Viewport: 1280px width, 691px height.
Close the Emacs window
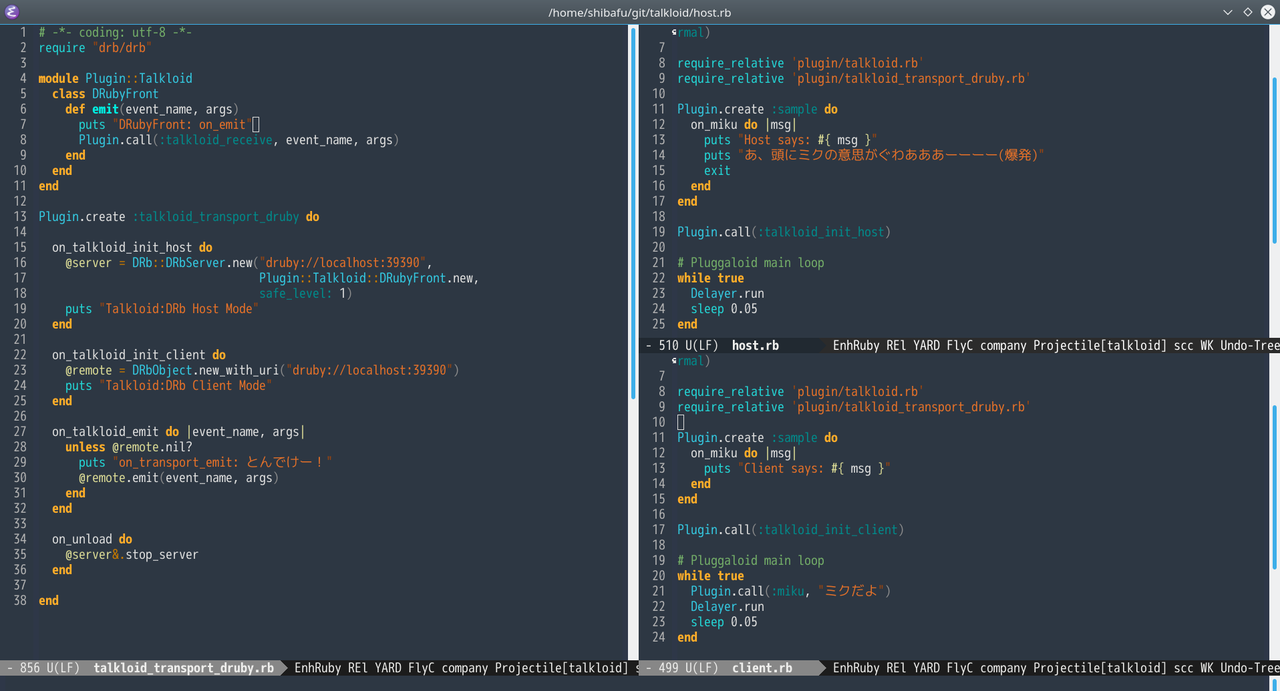(x=1267, y=12)
